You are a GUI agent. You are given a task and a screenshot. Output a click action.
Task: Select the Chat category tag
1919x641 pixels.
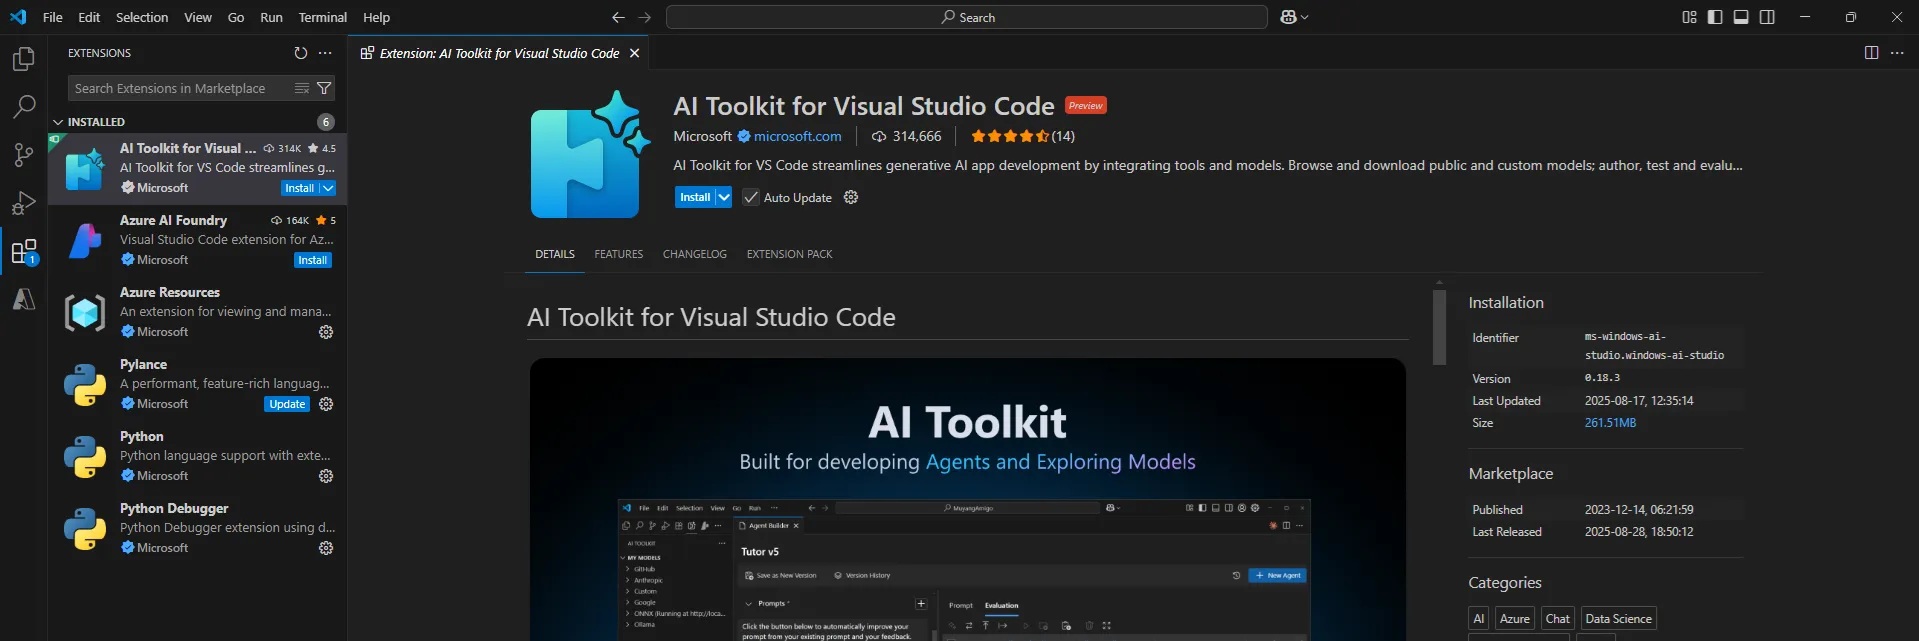(1558, 619)
